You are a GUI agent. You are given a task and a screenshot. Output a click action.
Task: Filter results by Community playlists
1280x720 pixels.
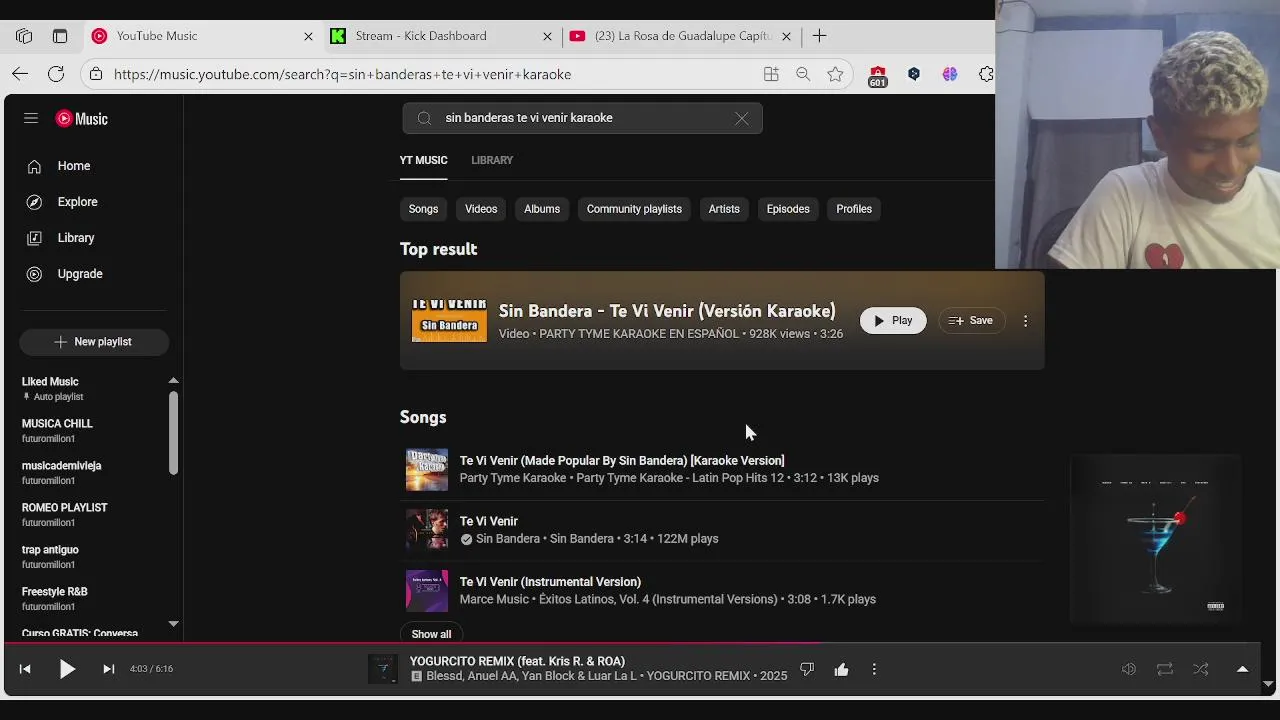point(634,209)
